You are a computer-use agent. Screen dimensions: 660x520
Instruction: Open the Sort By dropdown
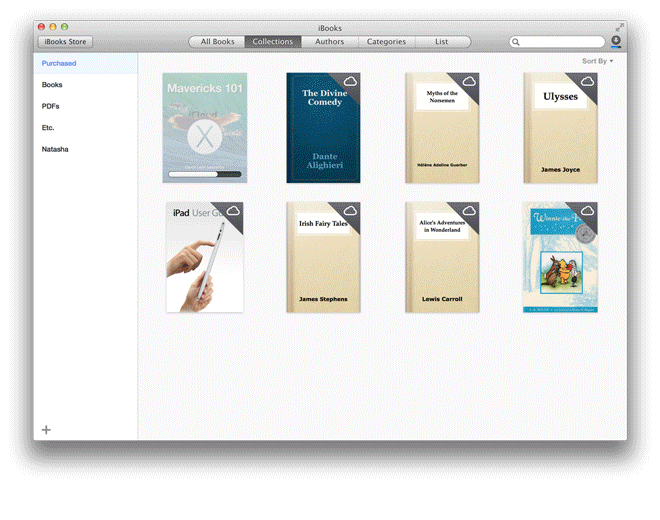[597, 61]
